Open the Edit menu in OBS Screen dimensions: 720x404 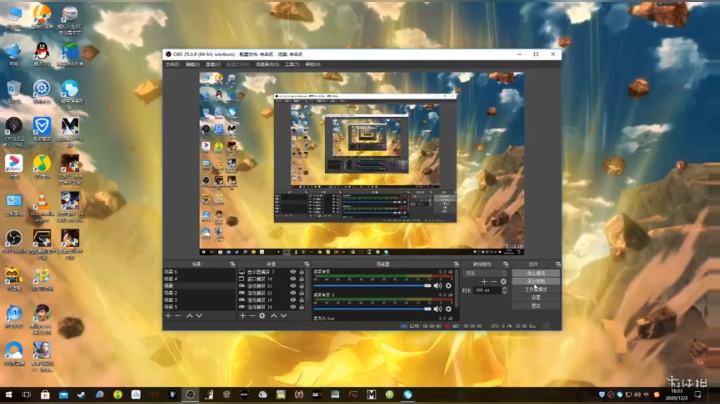coord(192,65)
